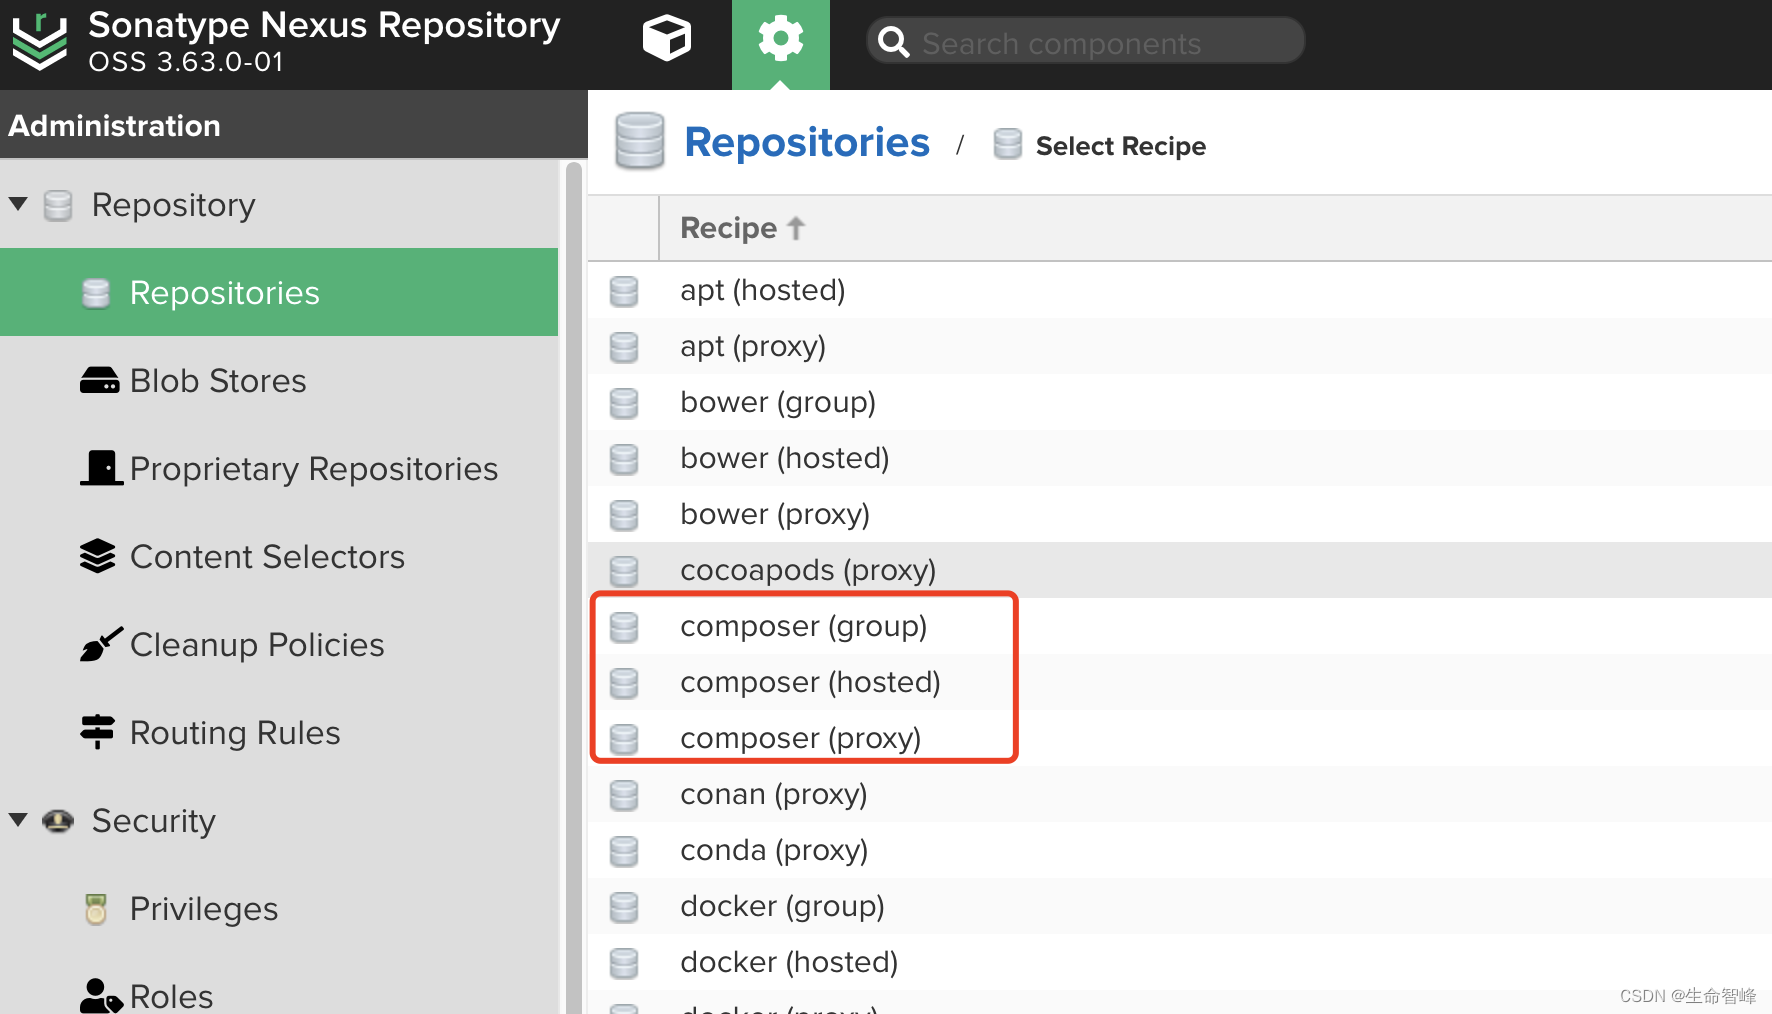Click the Roles user icon
Screen dimensions: 1772x1014
101,996
